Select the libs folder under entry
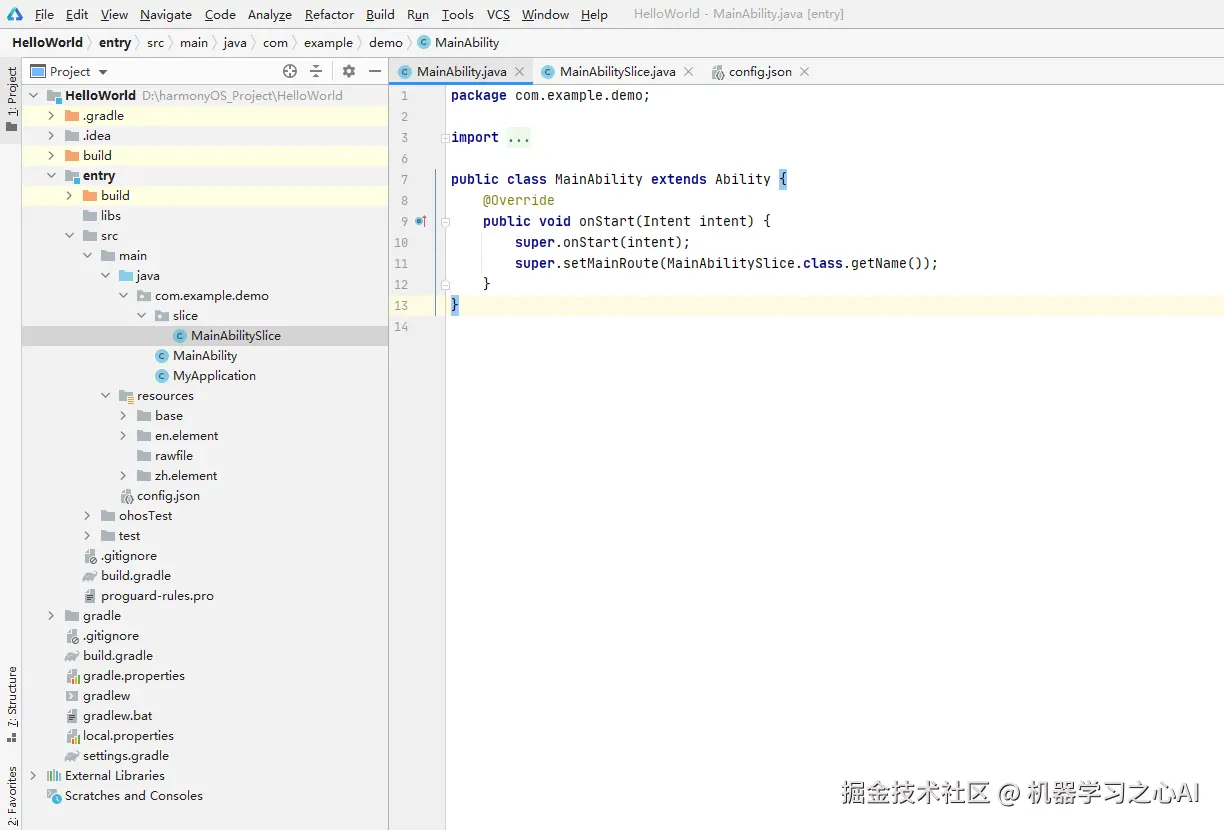 [x=110, y=216]
